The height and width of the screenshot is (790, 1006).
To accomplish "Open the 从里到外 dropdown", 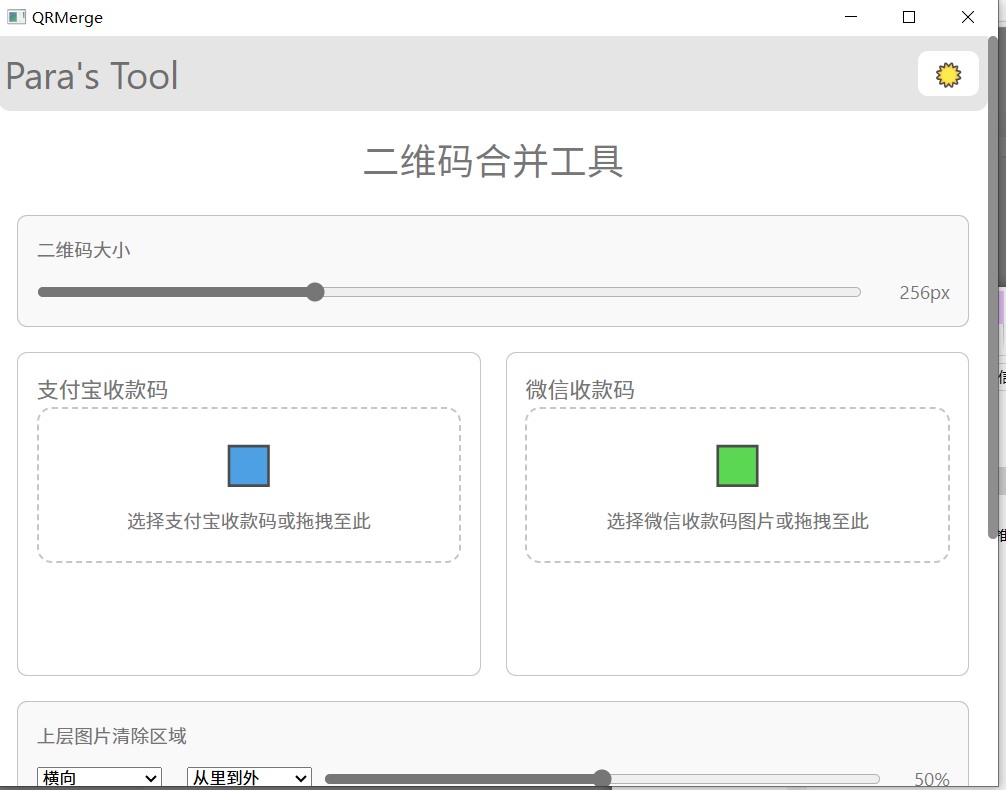I will click(x=250, y=778).
